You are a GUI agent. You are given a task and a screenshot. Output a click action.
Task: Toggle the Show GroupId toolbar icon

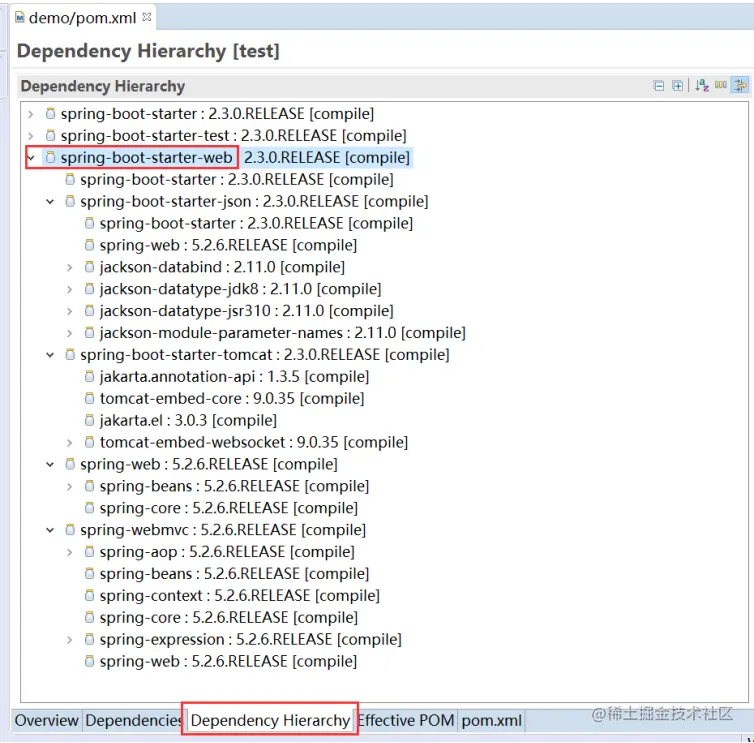pos(720,85)
